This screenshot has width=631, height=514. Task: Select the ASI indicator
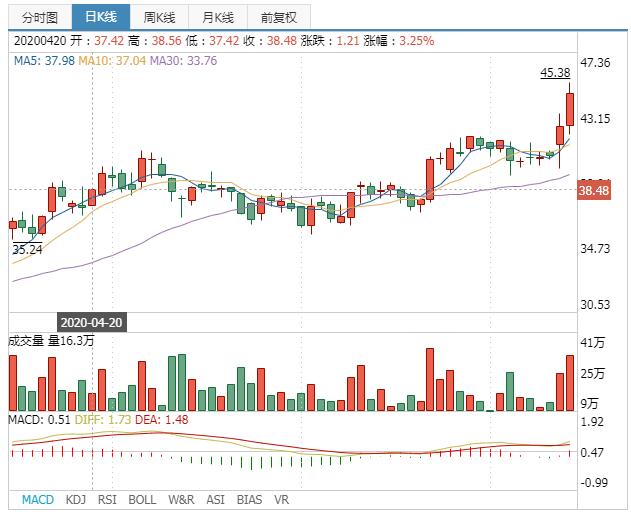pos(215,500)
